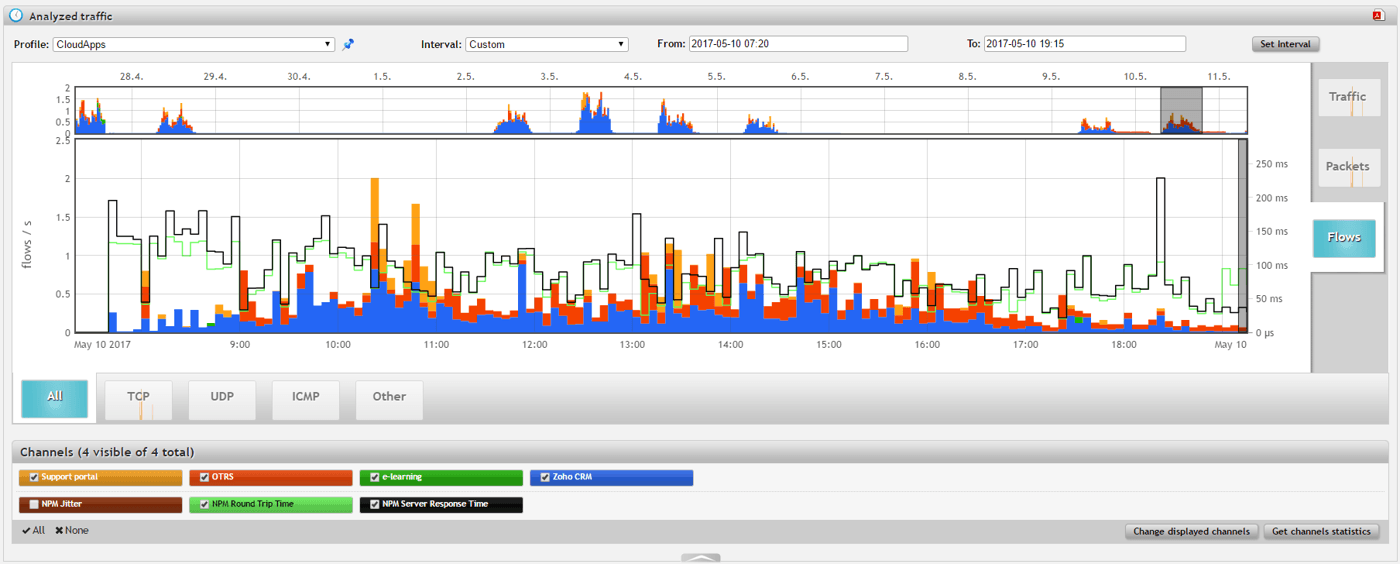
Task: Disable the NPM Server Response Time checkbox
Action: [x=375, y=505]
